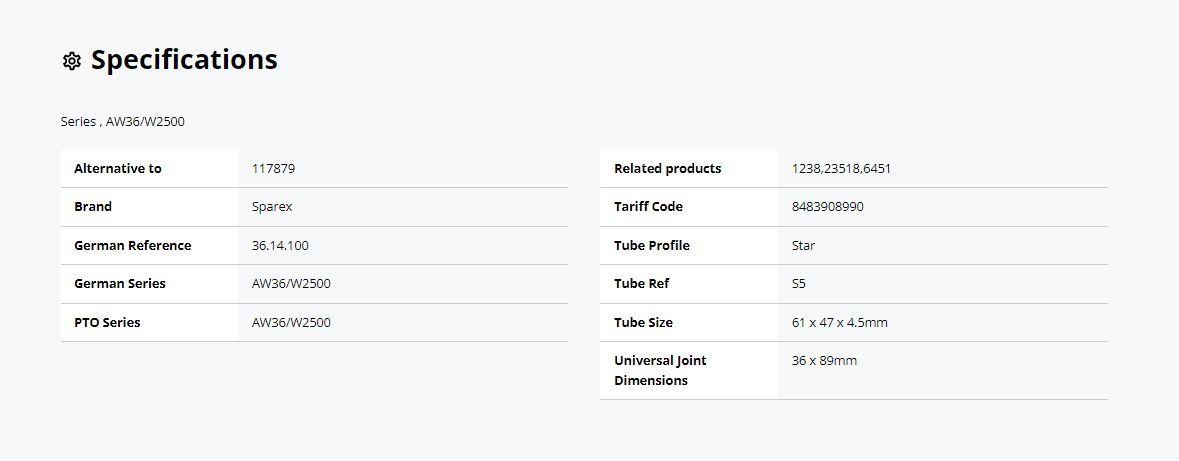Image resolution: width=1179 pixels, height=461 pixels.
Task: Click the Specifications heading
Action: click(184, 59)
